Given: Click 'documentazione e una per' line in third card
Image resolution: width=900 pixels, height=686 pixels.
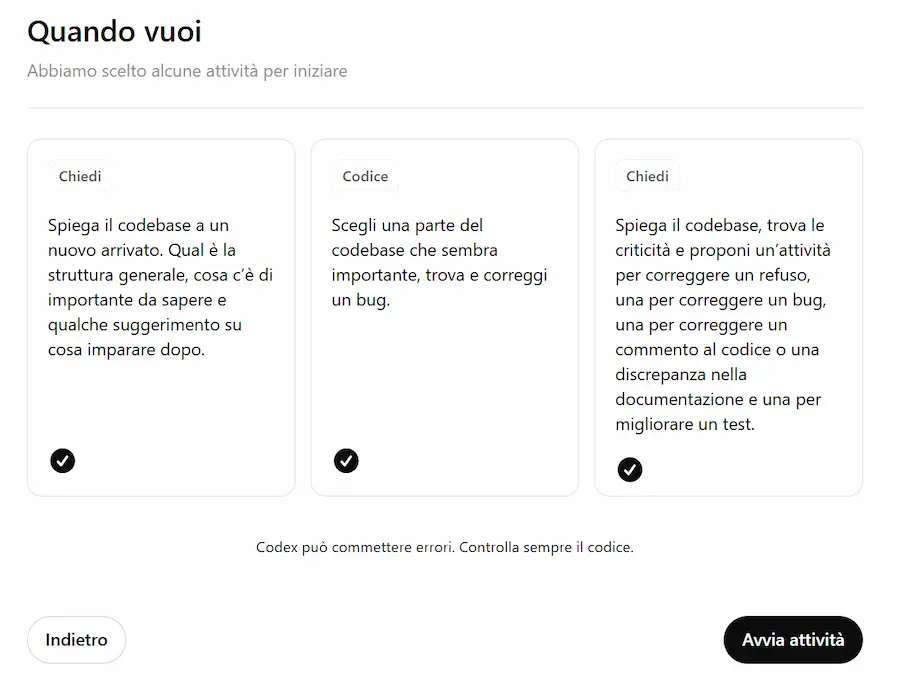Looking at the screenshot, I should click(718, 400).
